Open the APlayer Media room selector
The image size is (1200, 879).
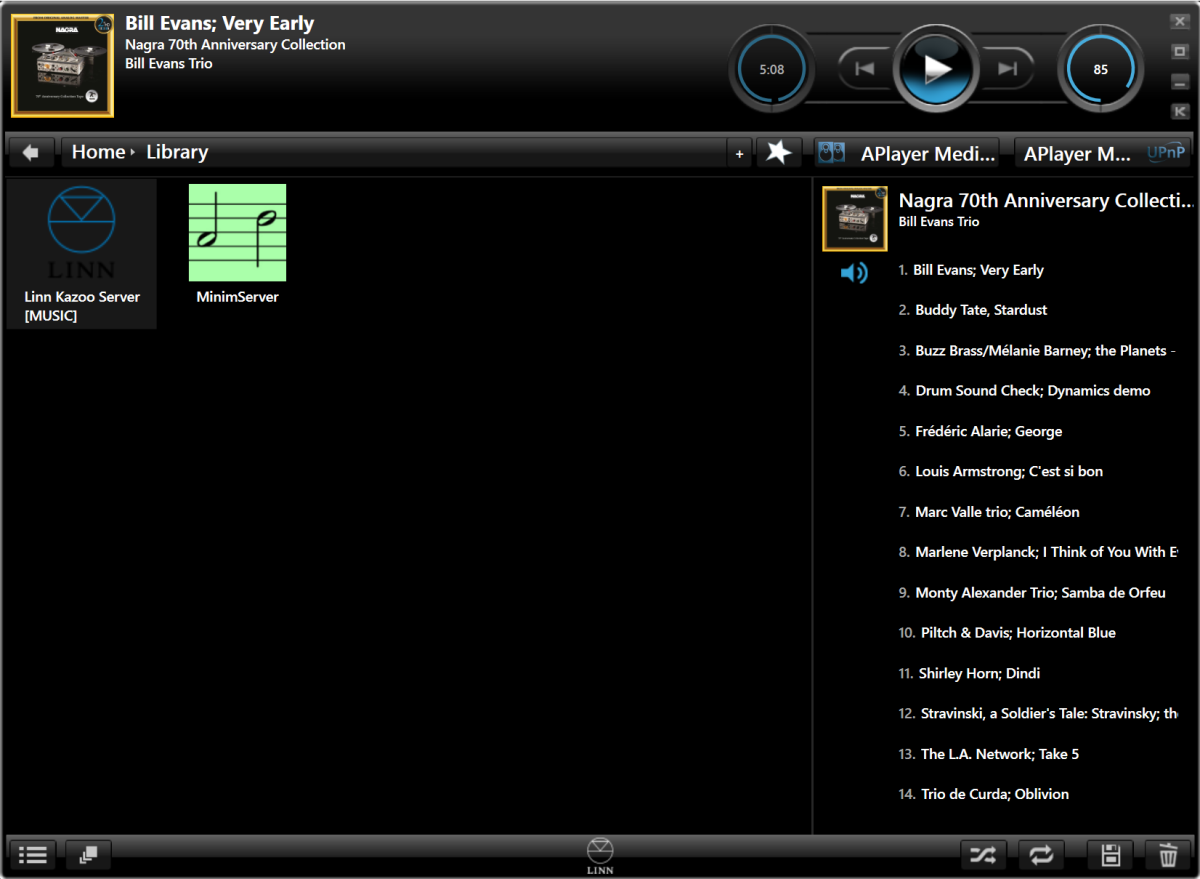pyautogui.click(x=907, y=153)
